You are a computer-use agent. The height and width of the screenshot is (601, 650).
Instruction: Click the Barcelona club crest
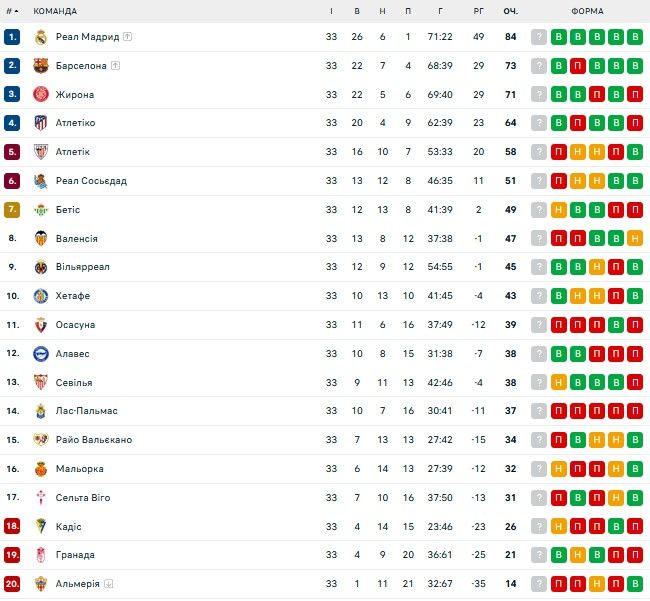41,66
